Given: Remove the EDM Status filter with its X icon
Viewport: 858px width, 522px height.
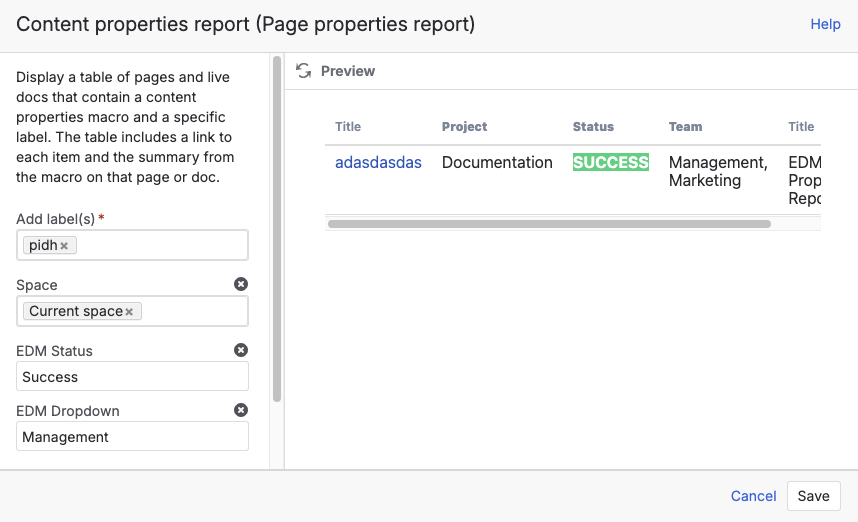Looking at the screenshot, I should coord(241,350).
